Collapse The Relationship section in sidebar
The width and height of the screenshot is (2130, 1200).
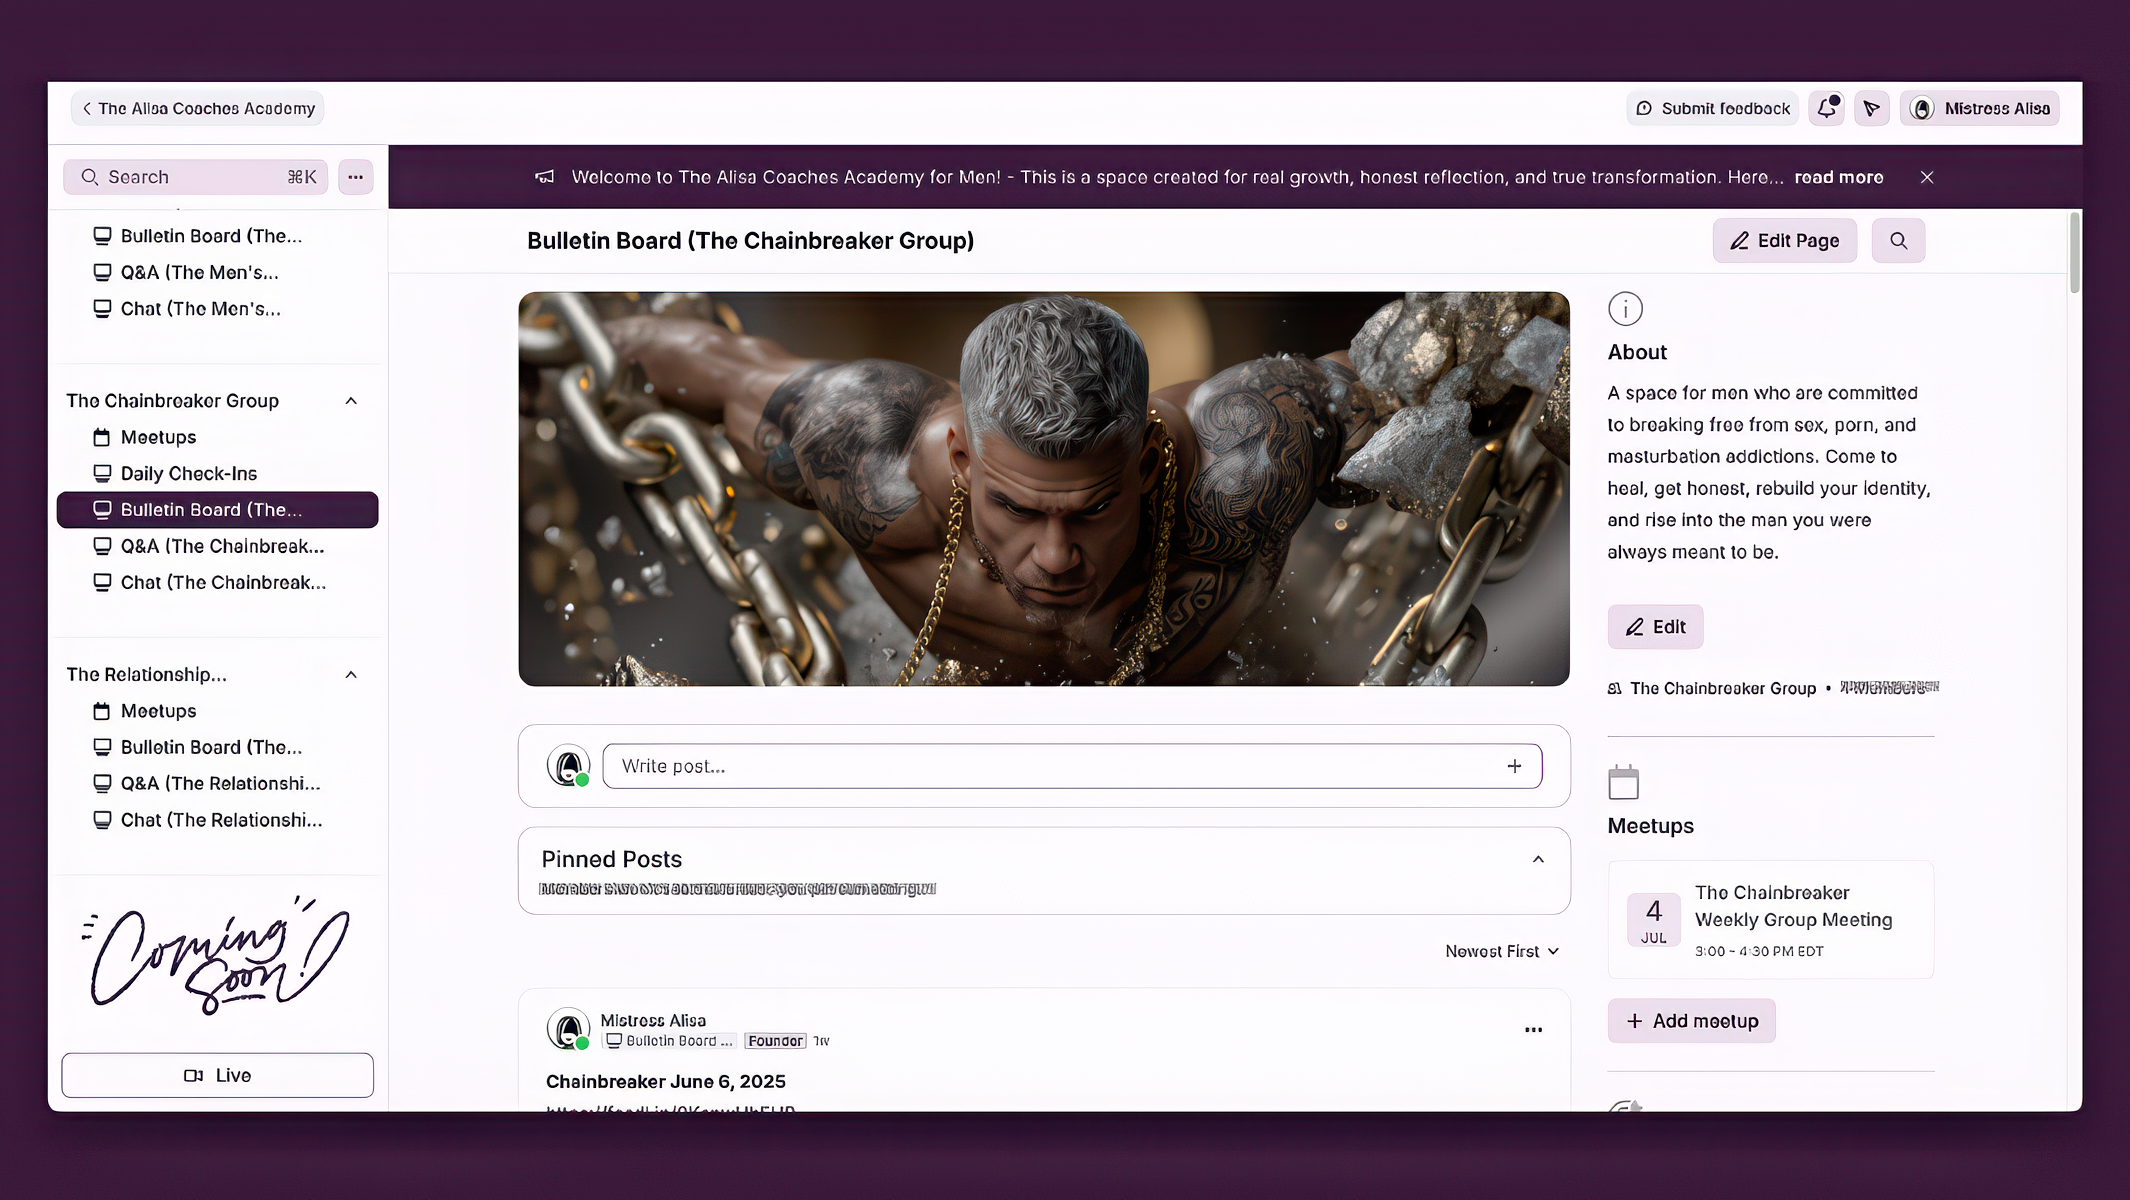(x=351, y=675)
